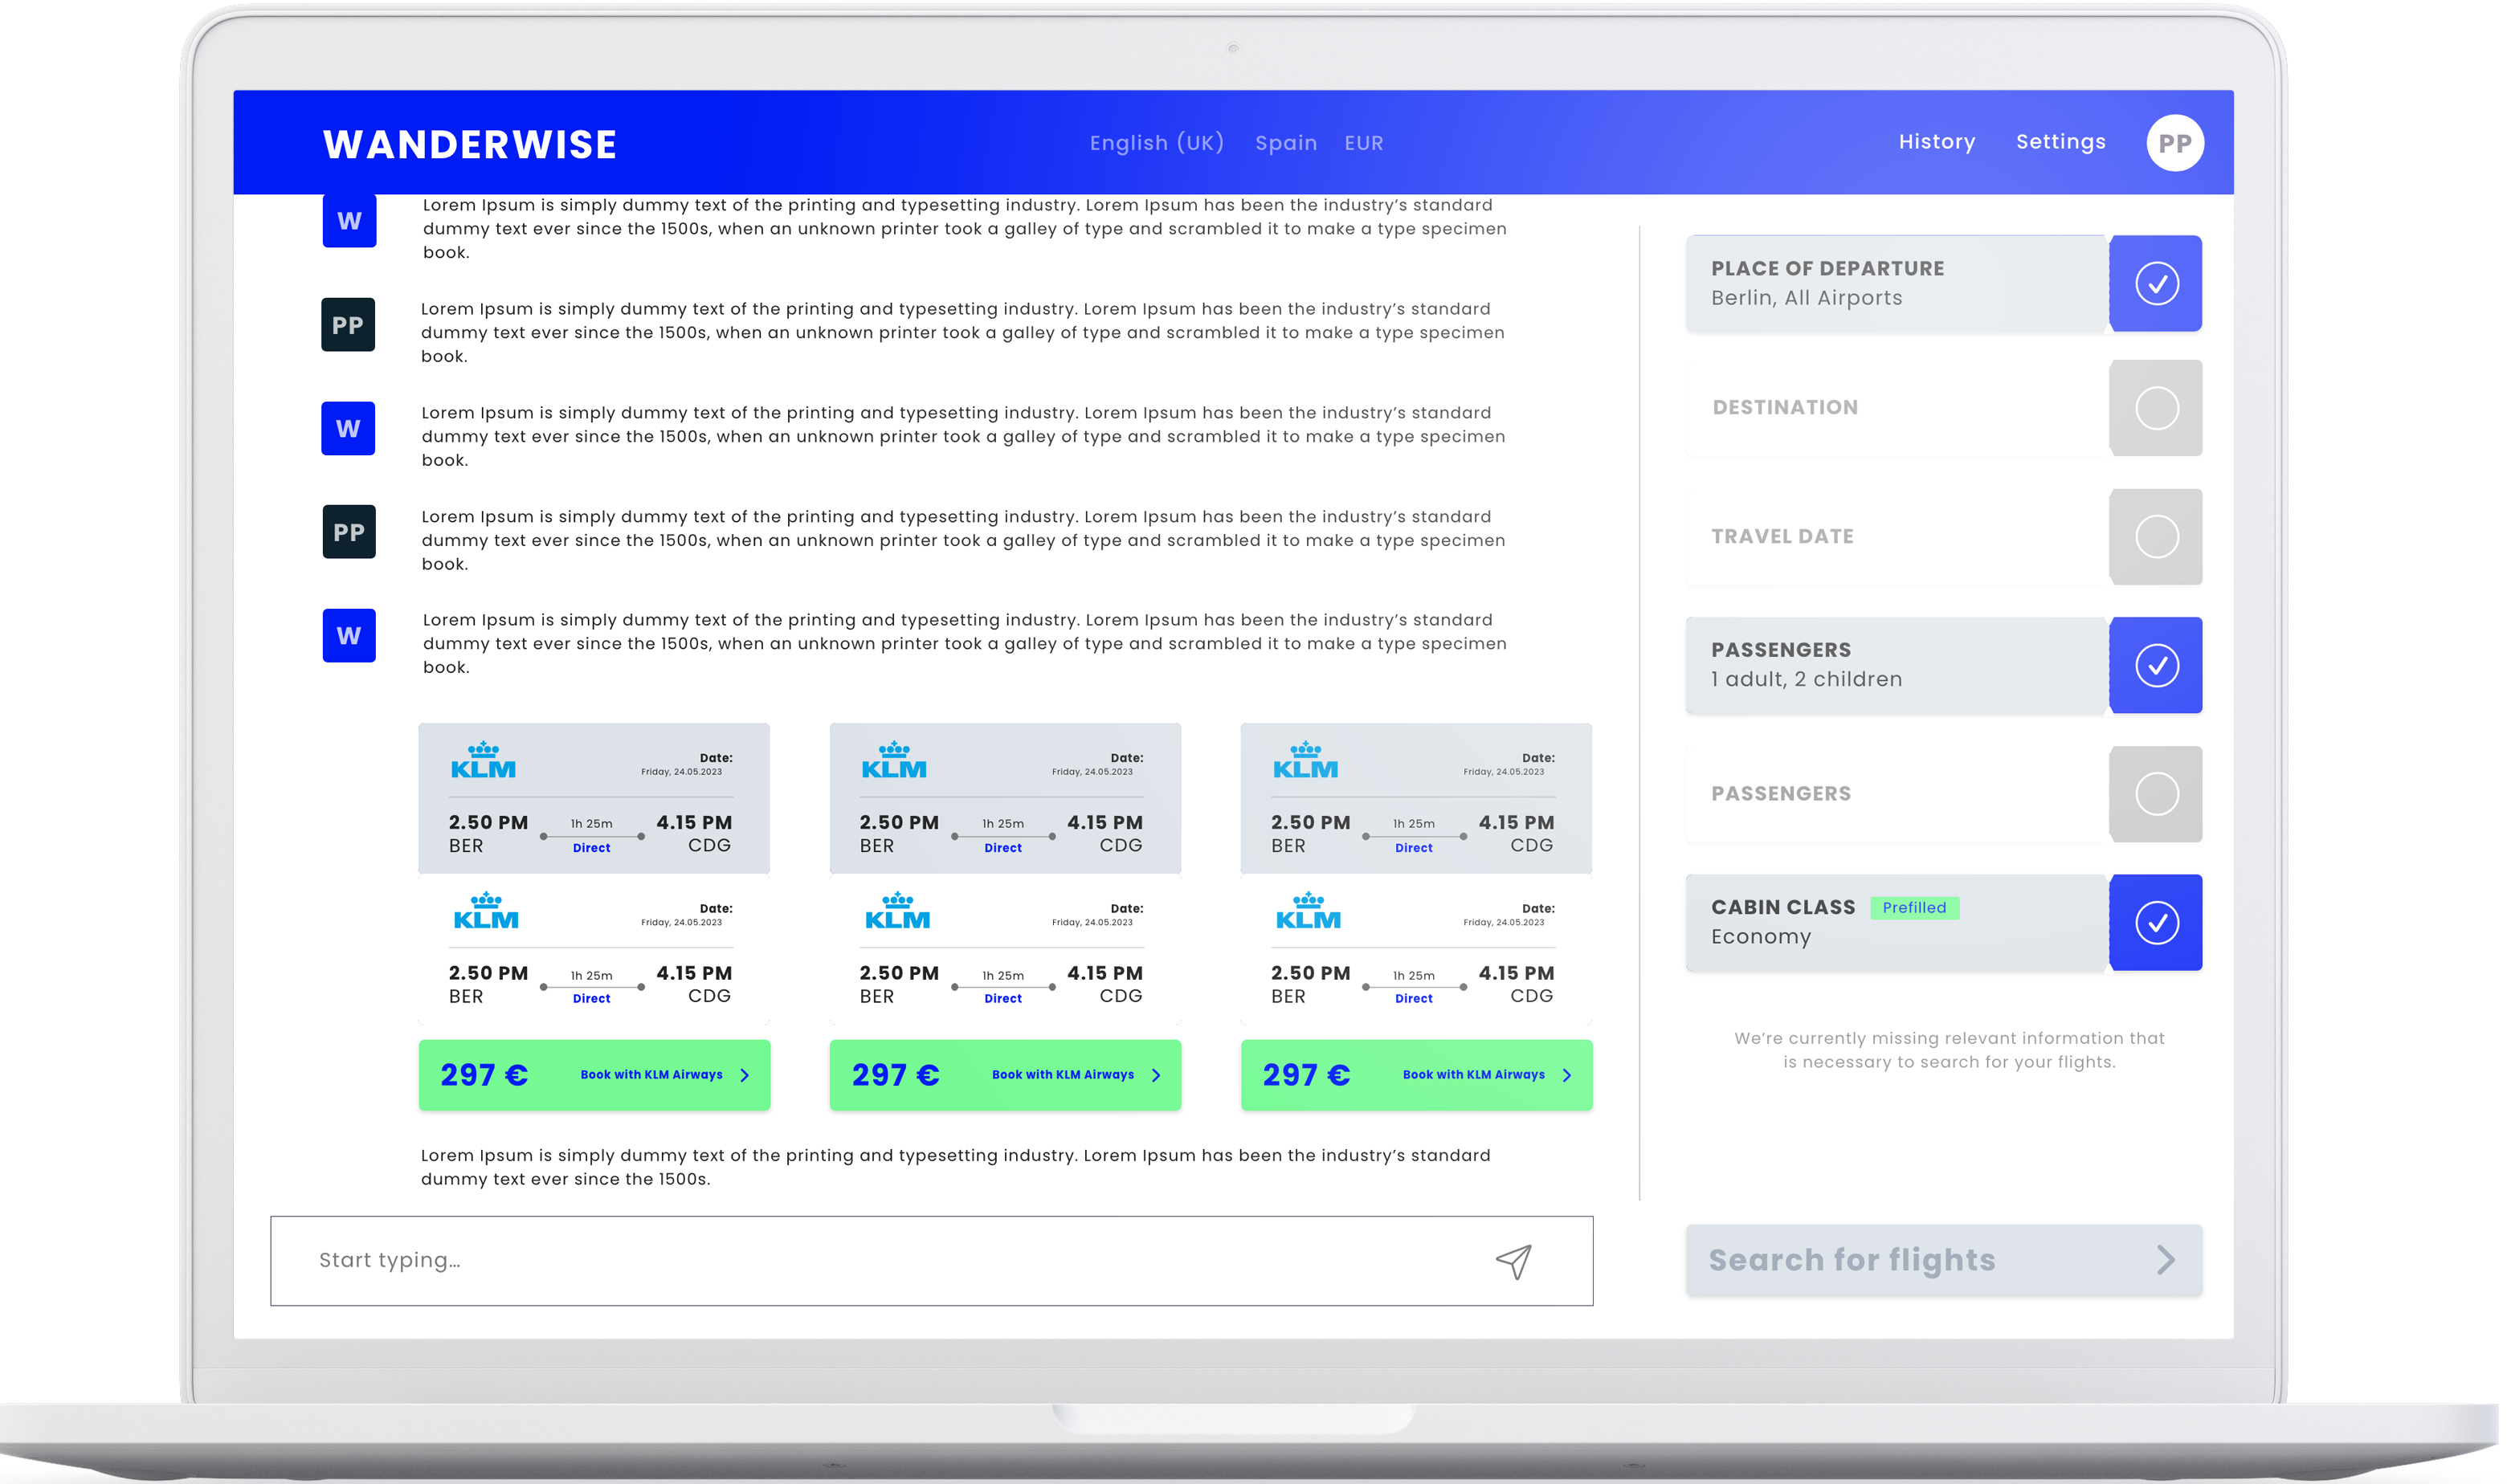Screen dimensions: 2507x1484
Task: Uncheck the Cabin Class checkmark
Action: click(2155, 923)
